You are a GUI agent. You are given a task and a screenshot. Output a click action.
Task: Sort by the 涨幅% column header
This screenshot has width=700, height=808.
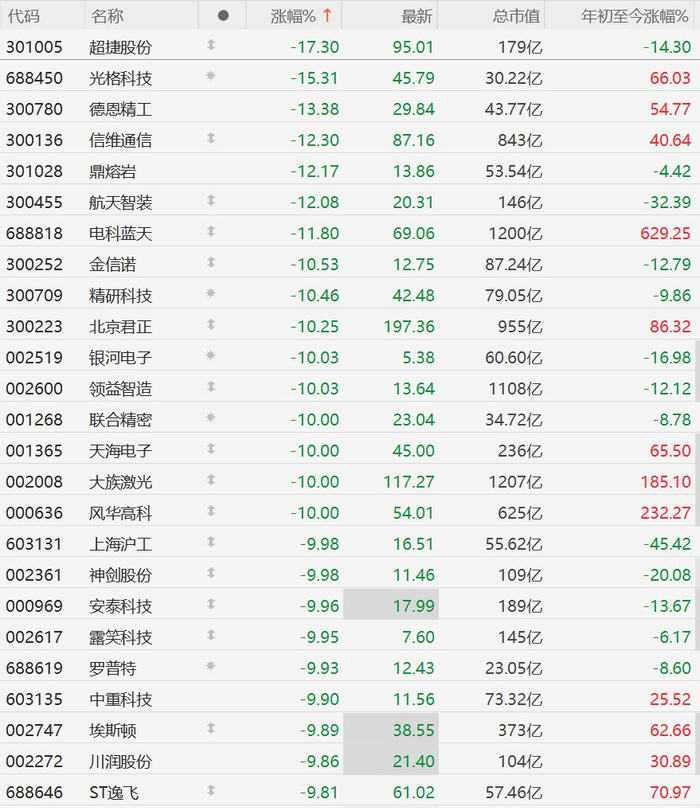[x=293, y=16]
